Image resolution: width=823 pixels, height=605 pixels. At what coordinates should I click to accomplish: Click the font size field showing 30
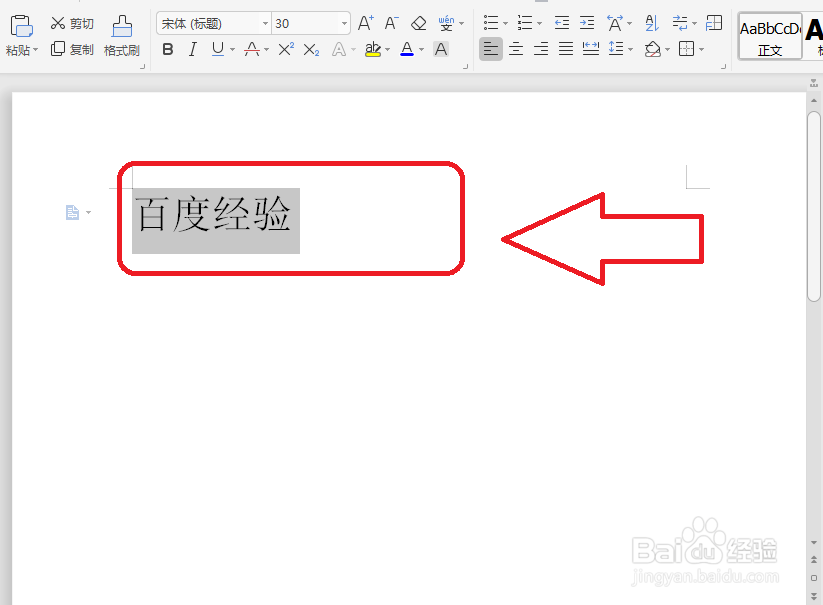305,24
